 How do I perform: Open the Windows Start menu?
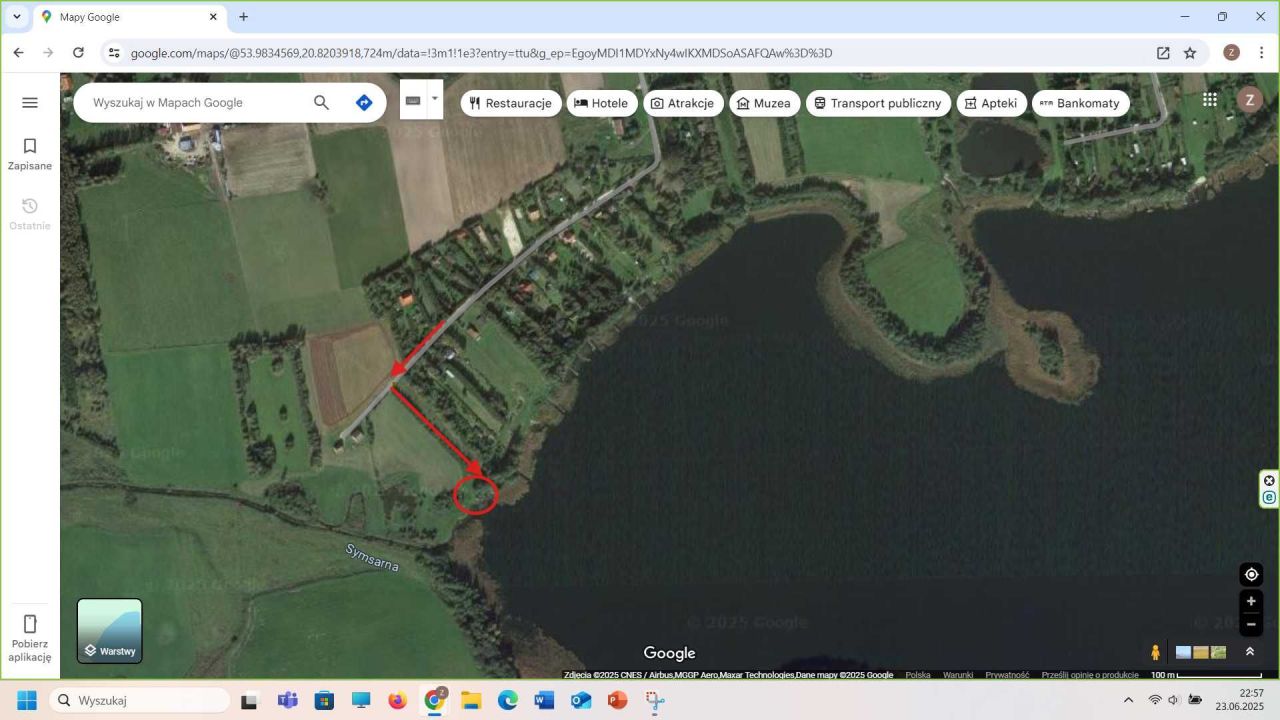coord(26,700)
